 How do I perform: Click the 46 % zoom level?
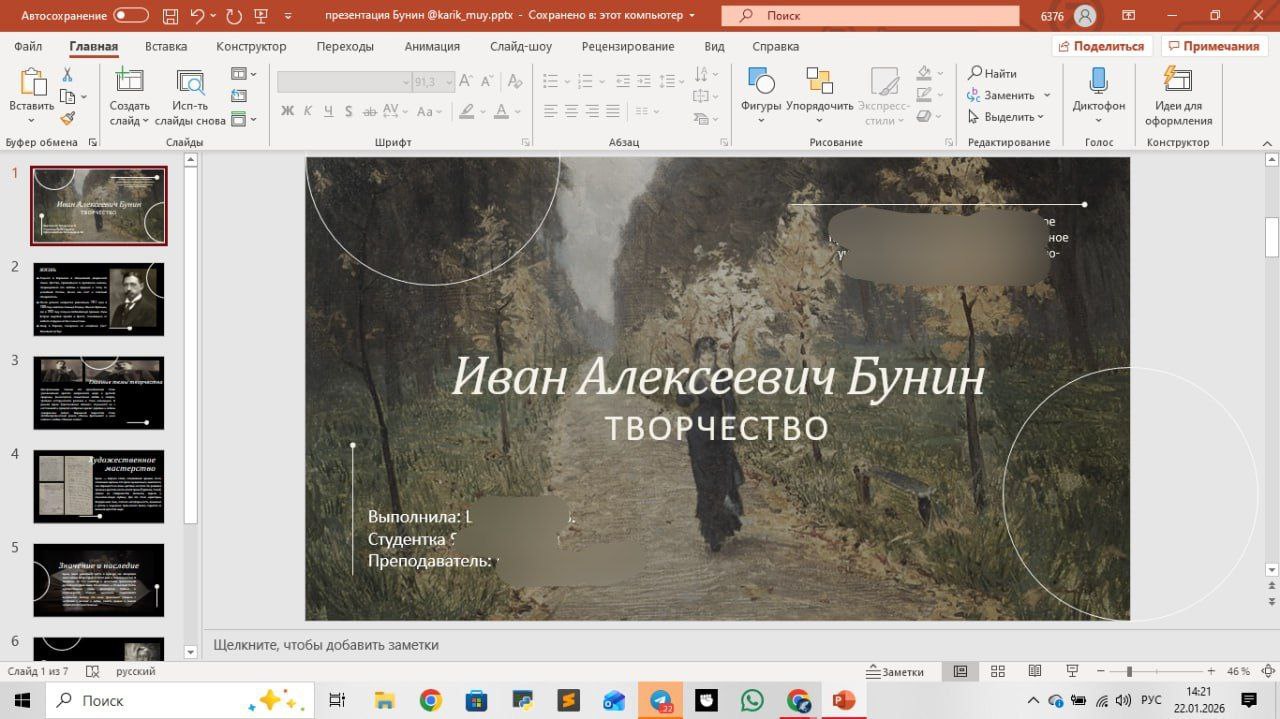(1238, 671)
